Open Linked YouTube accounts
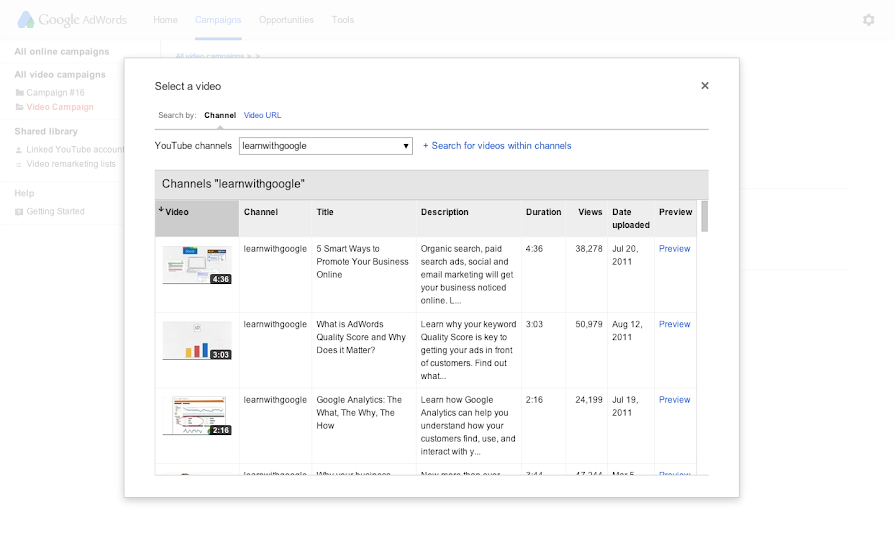Viewport: 895px width, 556px height. pyautogui.click(x=75, y=150)
